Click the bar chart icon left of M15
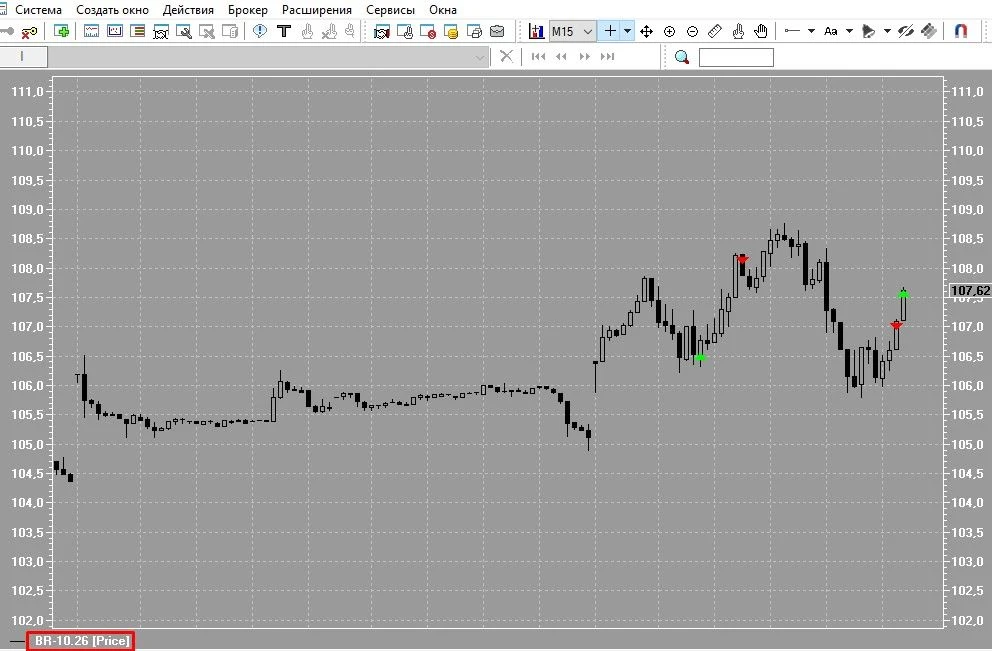The width and height of the screenshot is (992, 651). coord(536,31)
